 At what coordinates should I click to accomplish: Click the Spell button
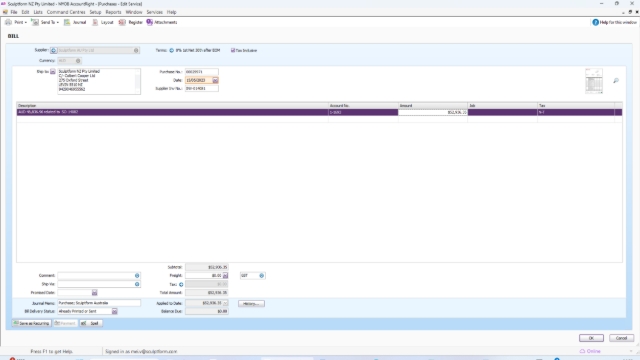pyautogui.click(x=91, y=323)
